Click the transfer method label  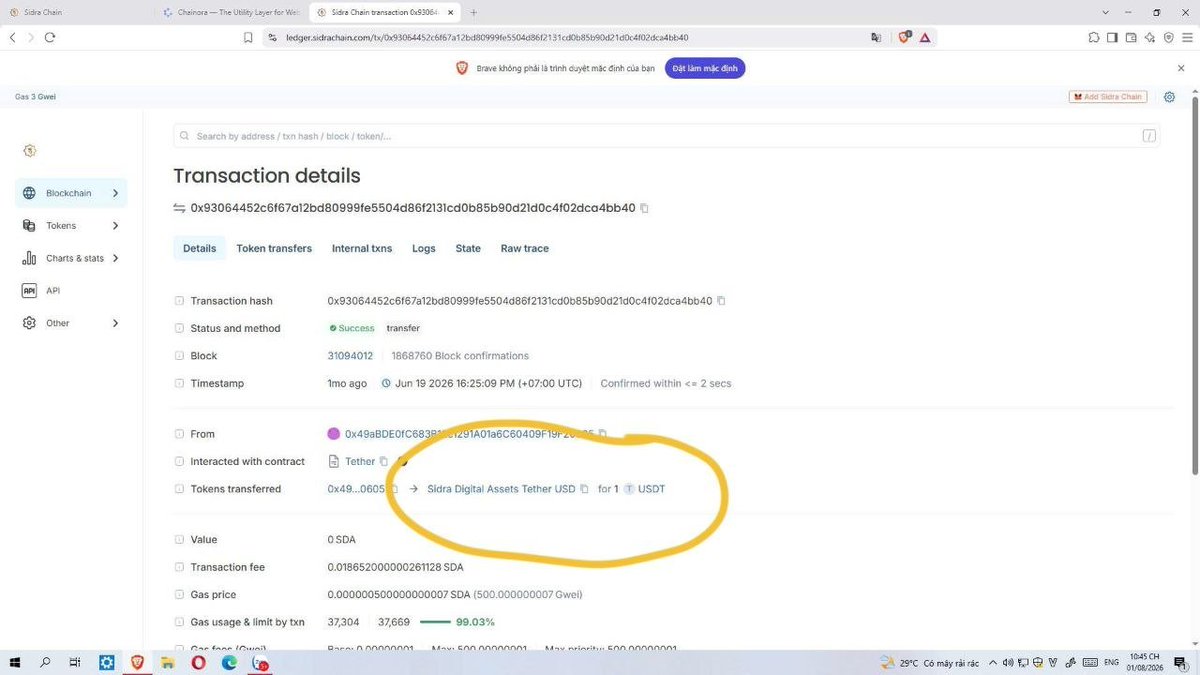(x=403, y=328)
